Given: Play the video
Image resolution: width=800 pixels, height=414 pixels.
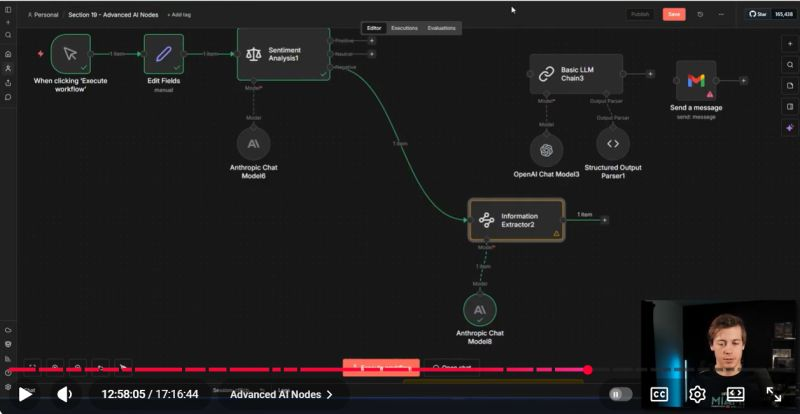Looking at the screenshot, I should click(x=25, y=394).
